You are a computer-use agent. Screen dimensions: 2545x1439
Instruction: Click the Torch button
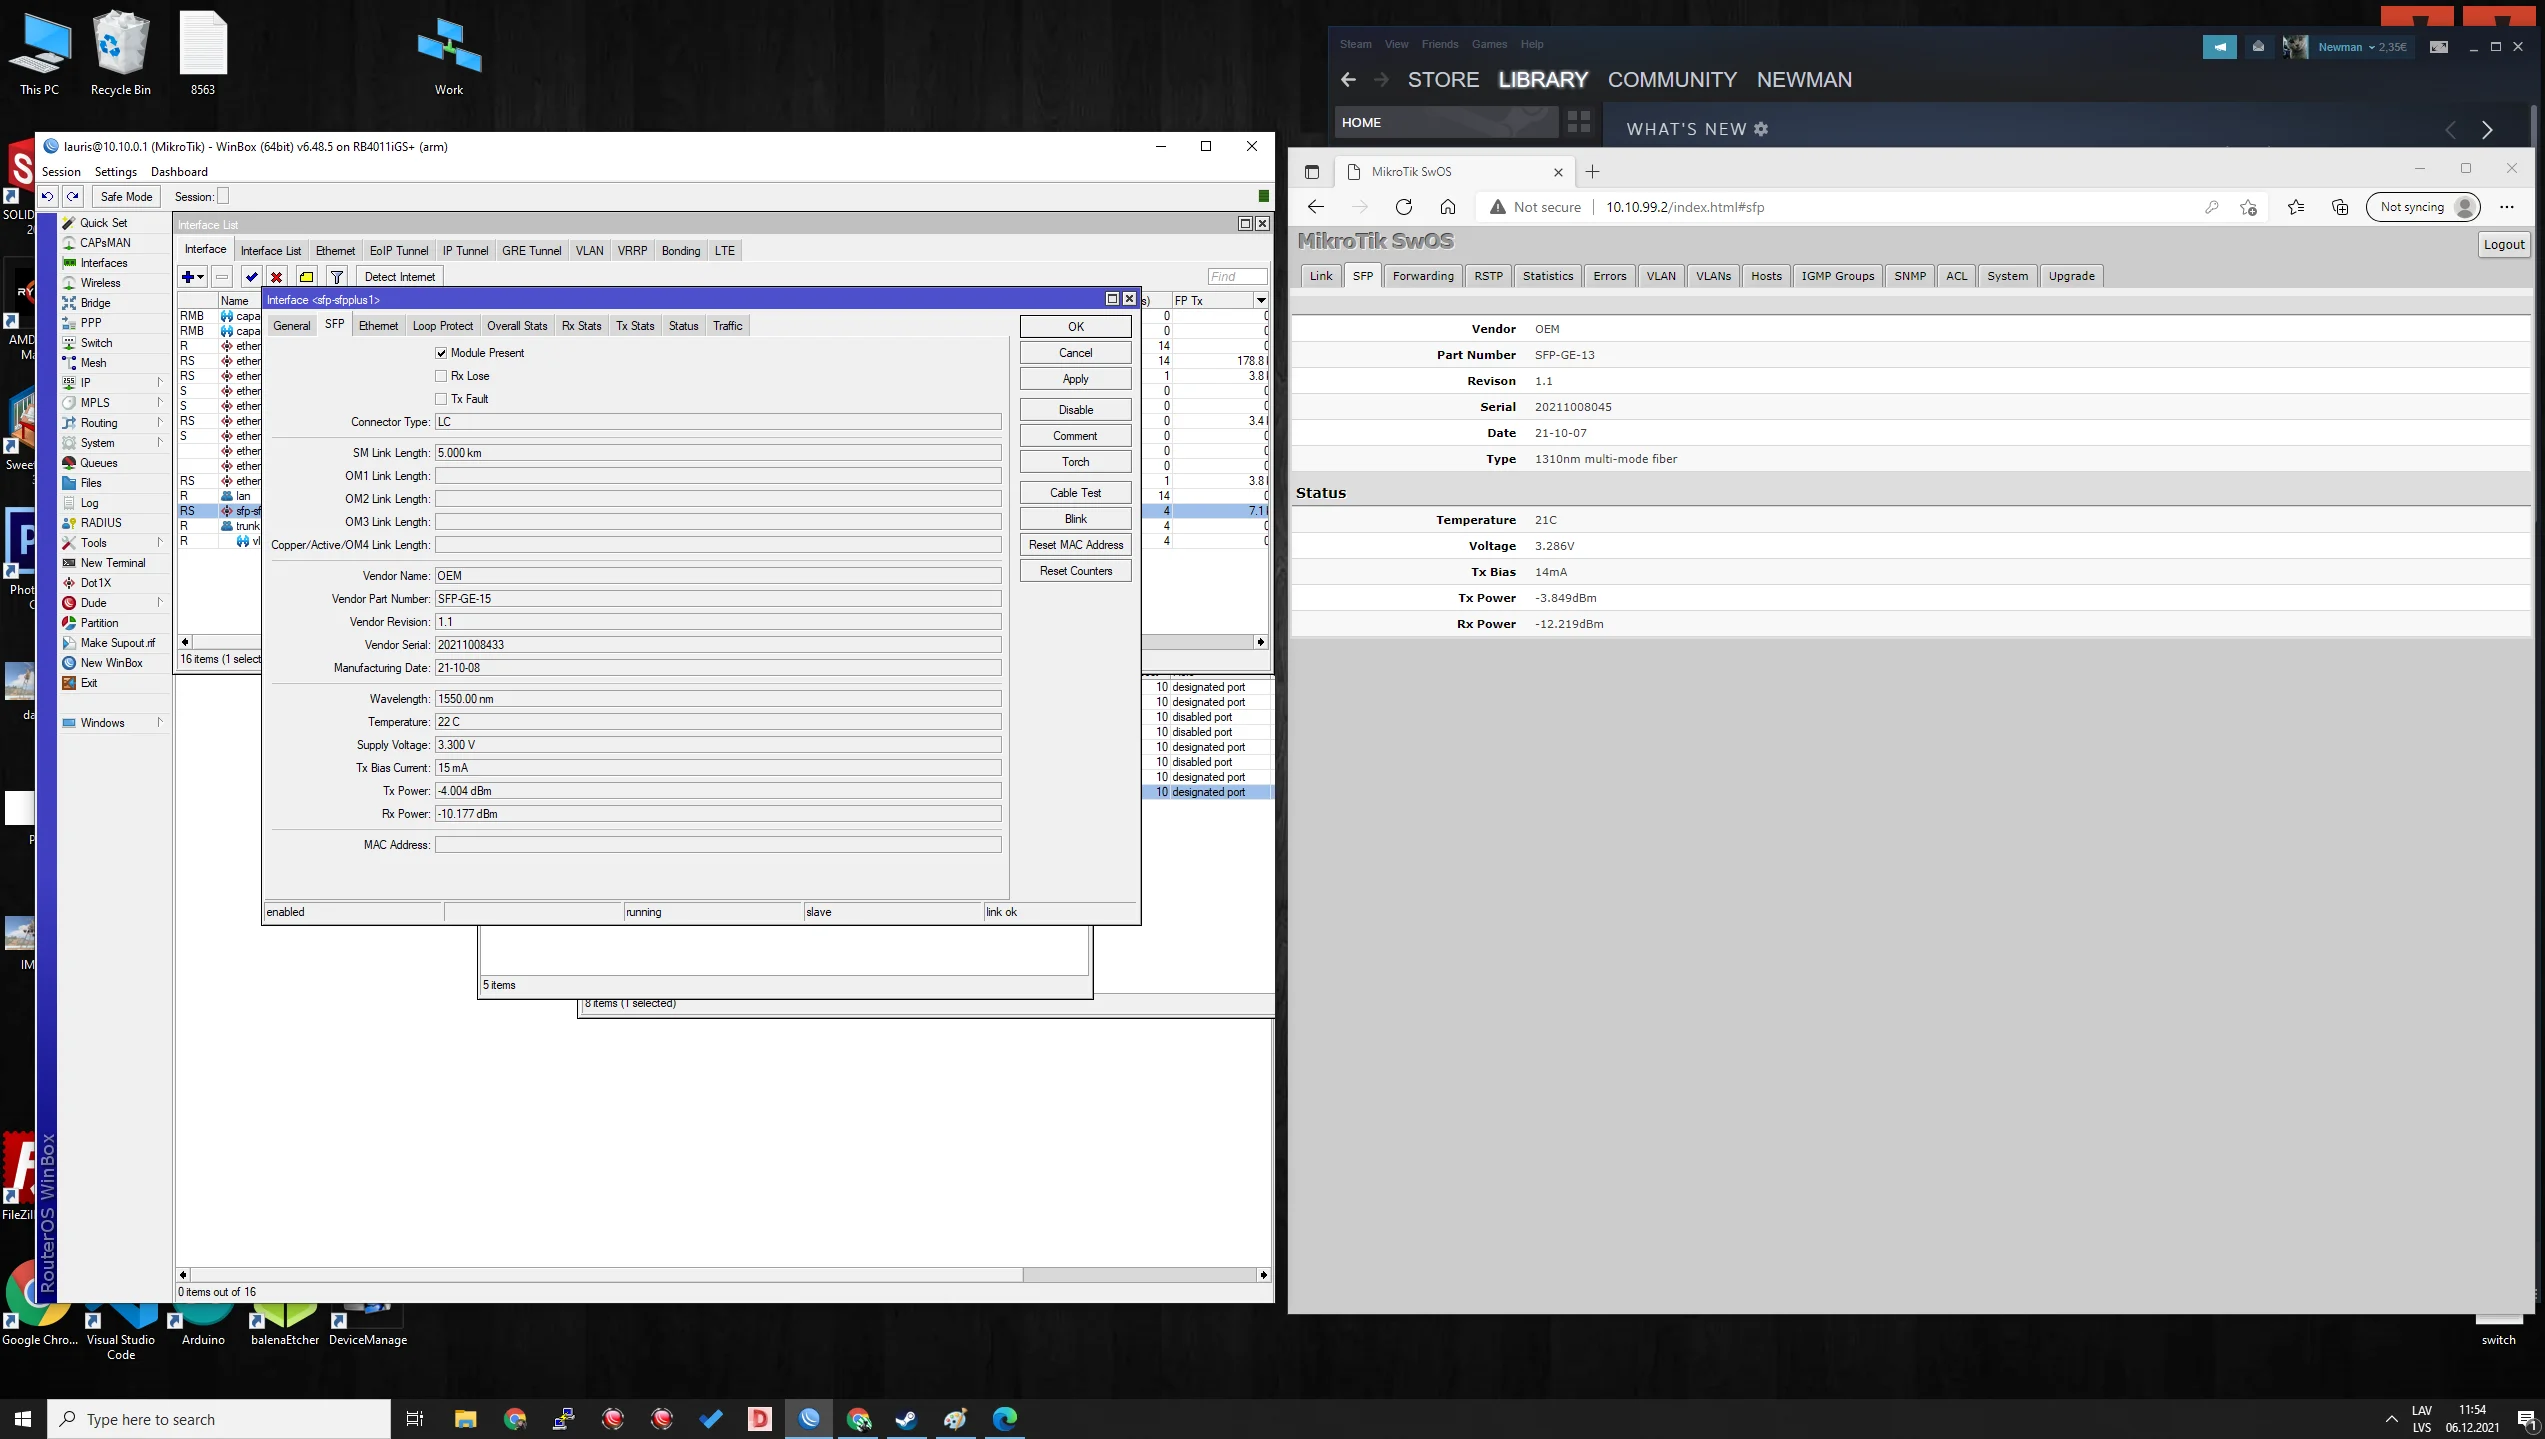tap(1075, 462)
